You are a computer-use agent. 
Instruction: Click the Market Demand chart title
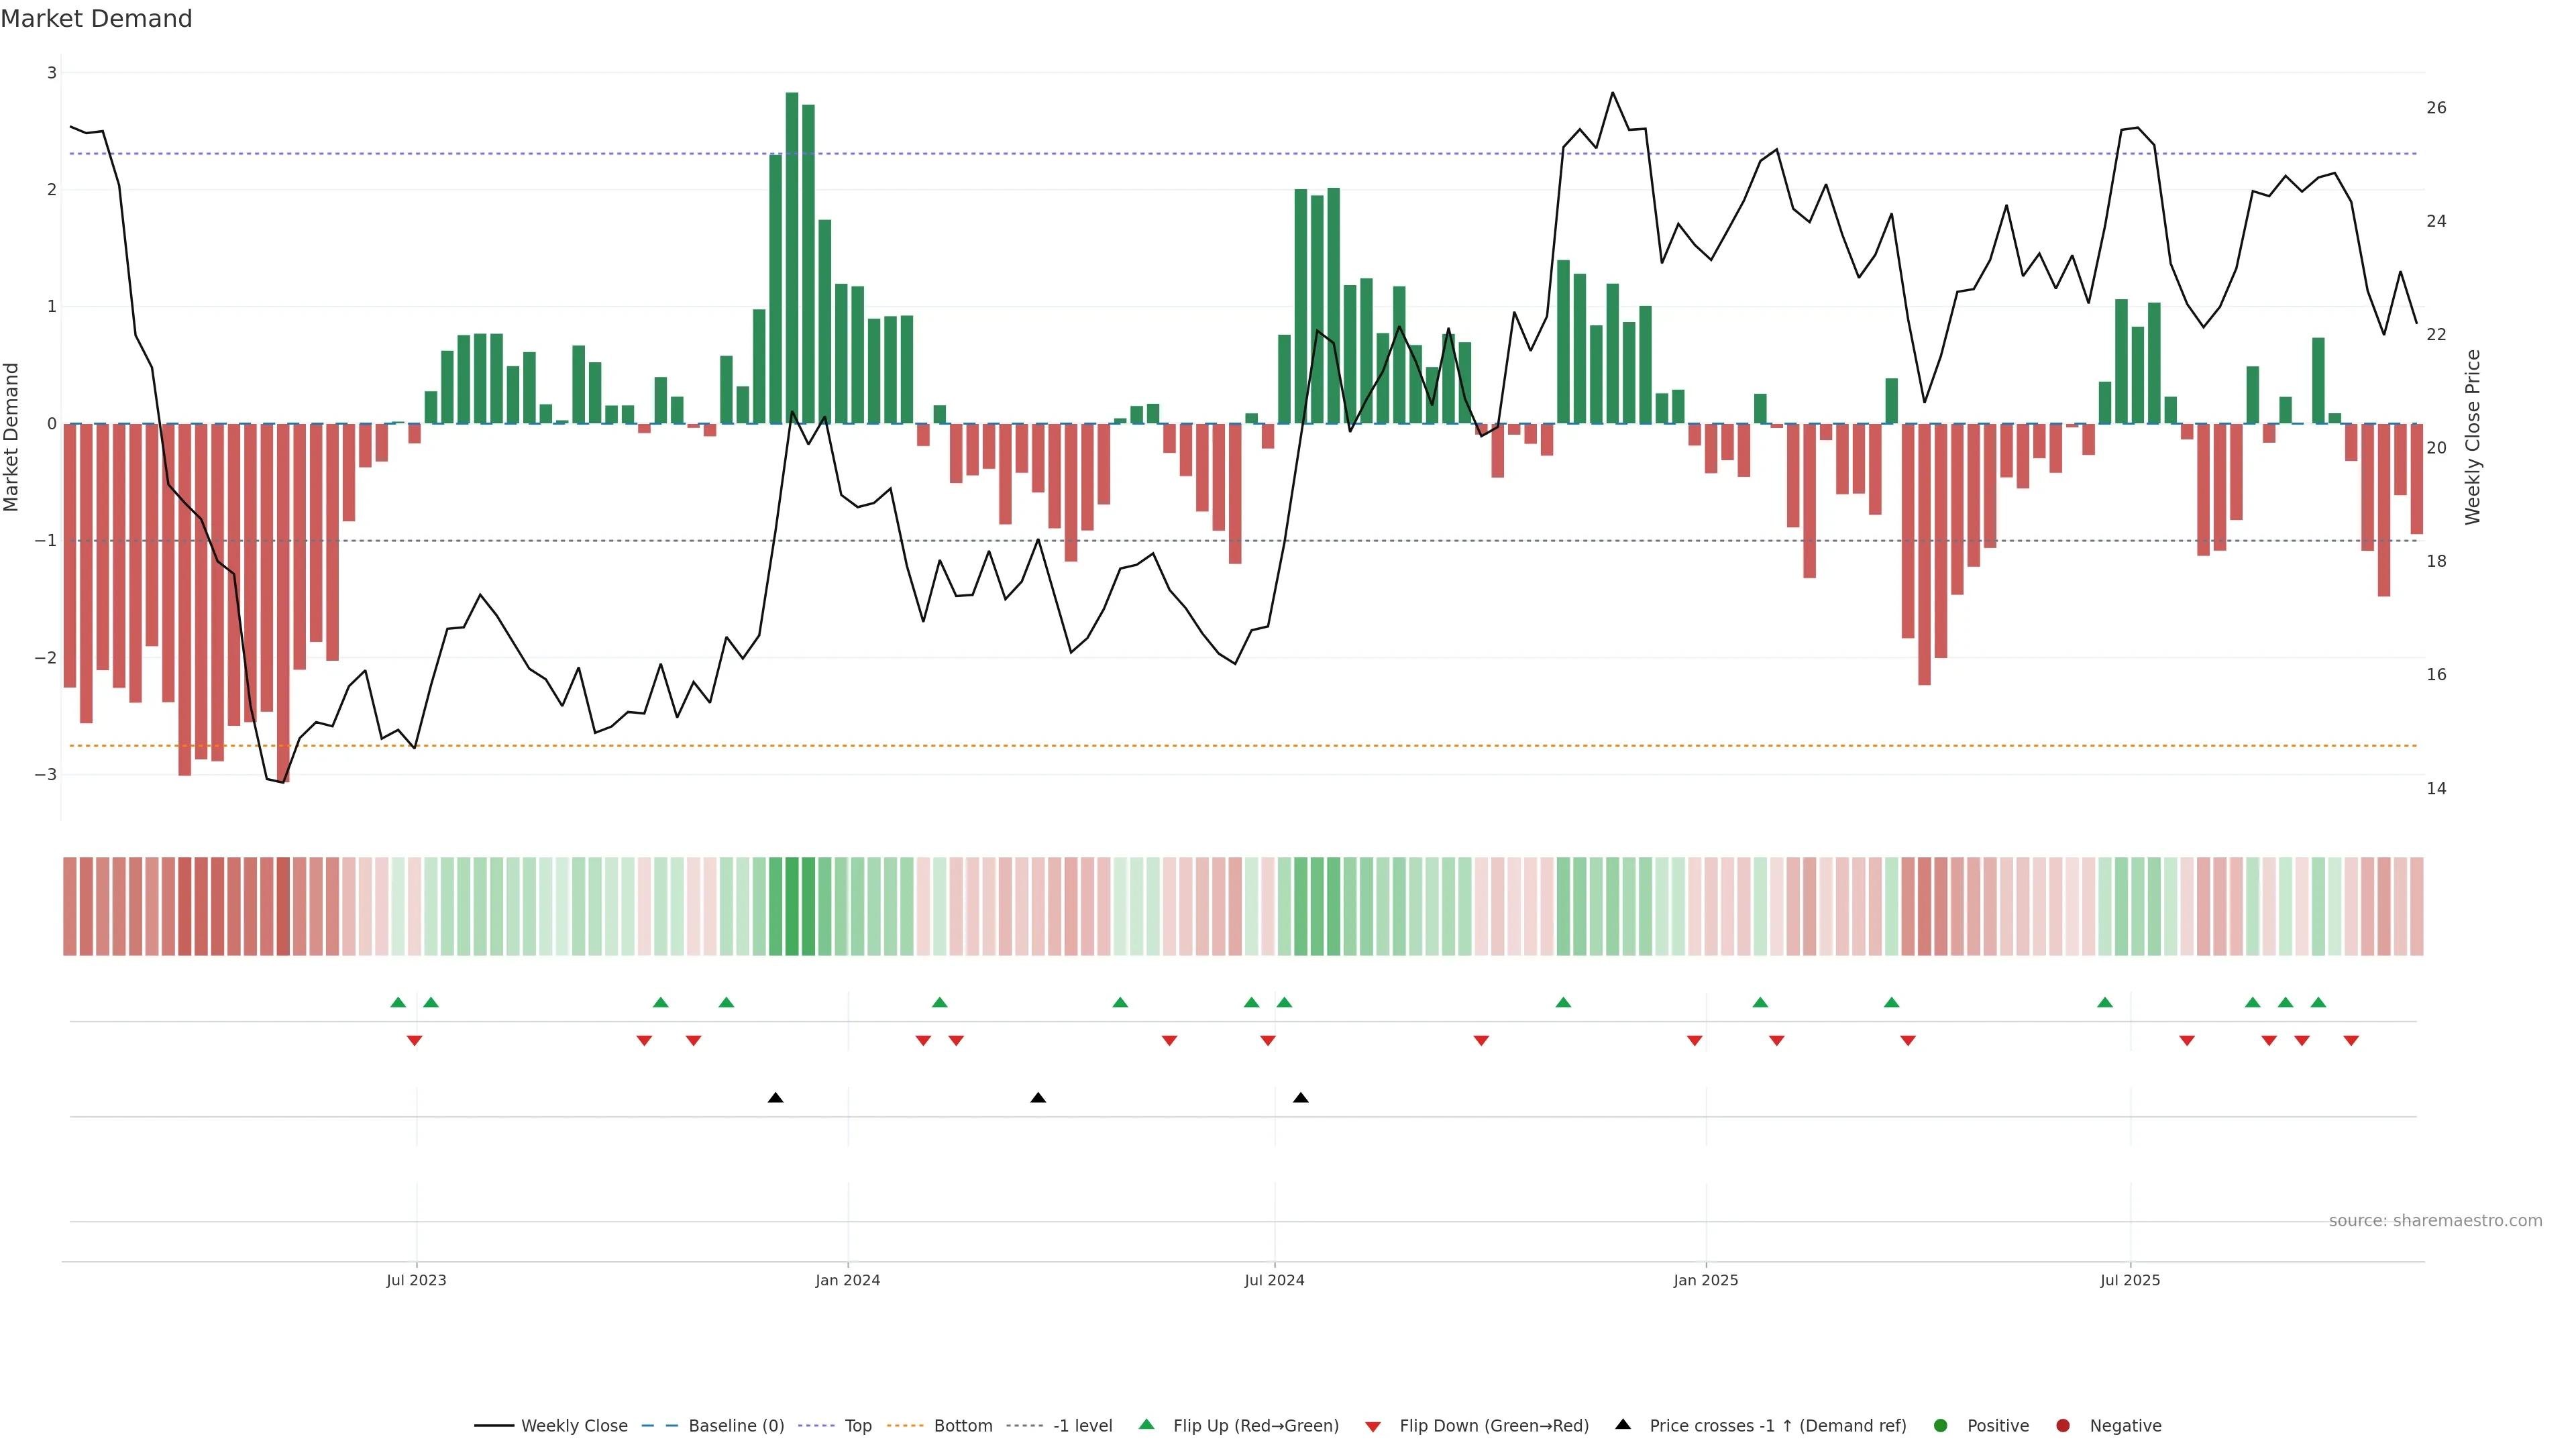pyautogui.click(x=96, y=19)
